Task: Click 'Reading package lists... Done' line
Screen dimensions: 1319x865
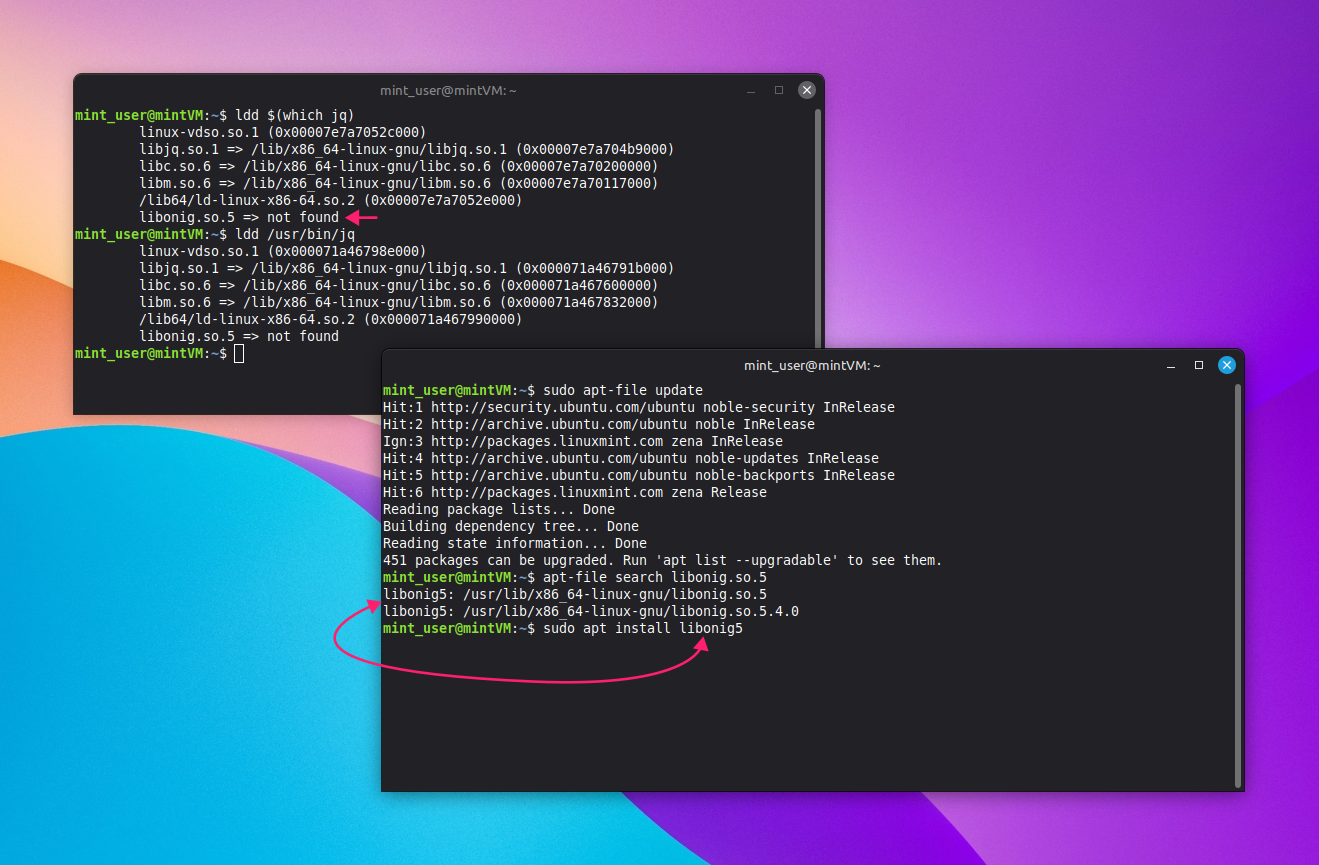Action: tap(499, 509)
